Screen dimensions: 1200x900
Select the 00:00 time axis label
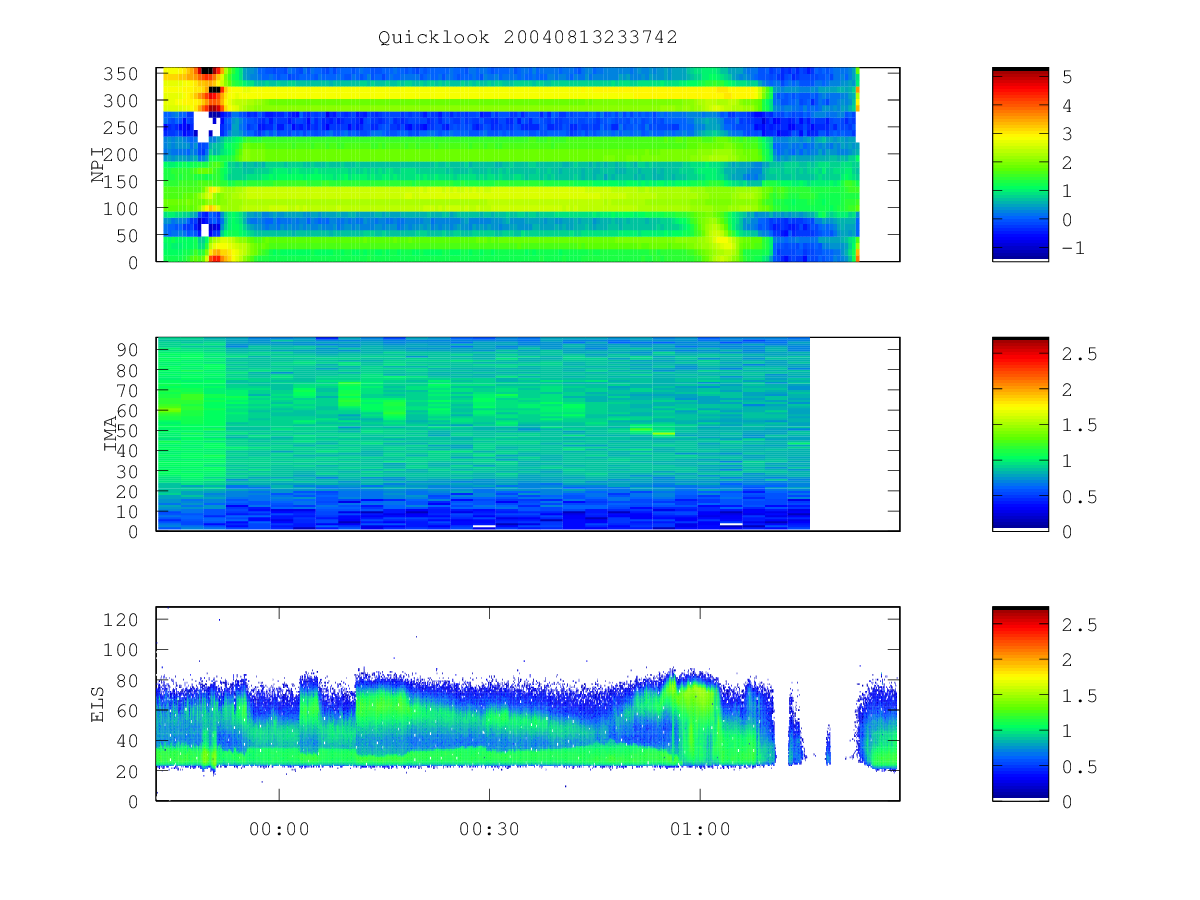point(279,829)
